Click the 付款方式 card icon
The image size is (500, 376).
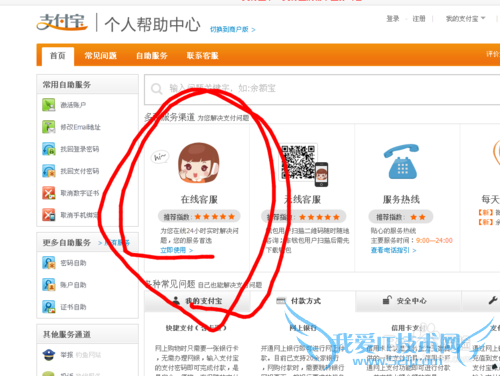281,301
